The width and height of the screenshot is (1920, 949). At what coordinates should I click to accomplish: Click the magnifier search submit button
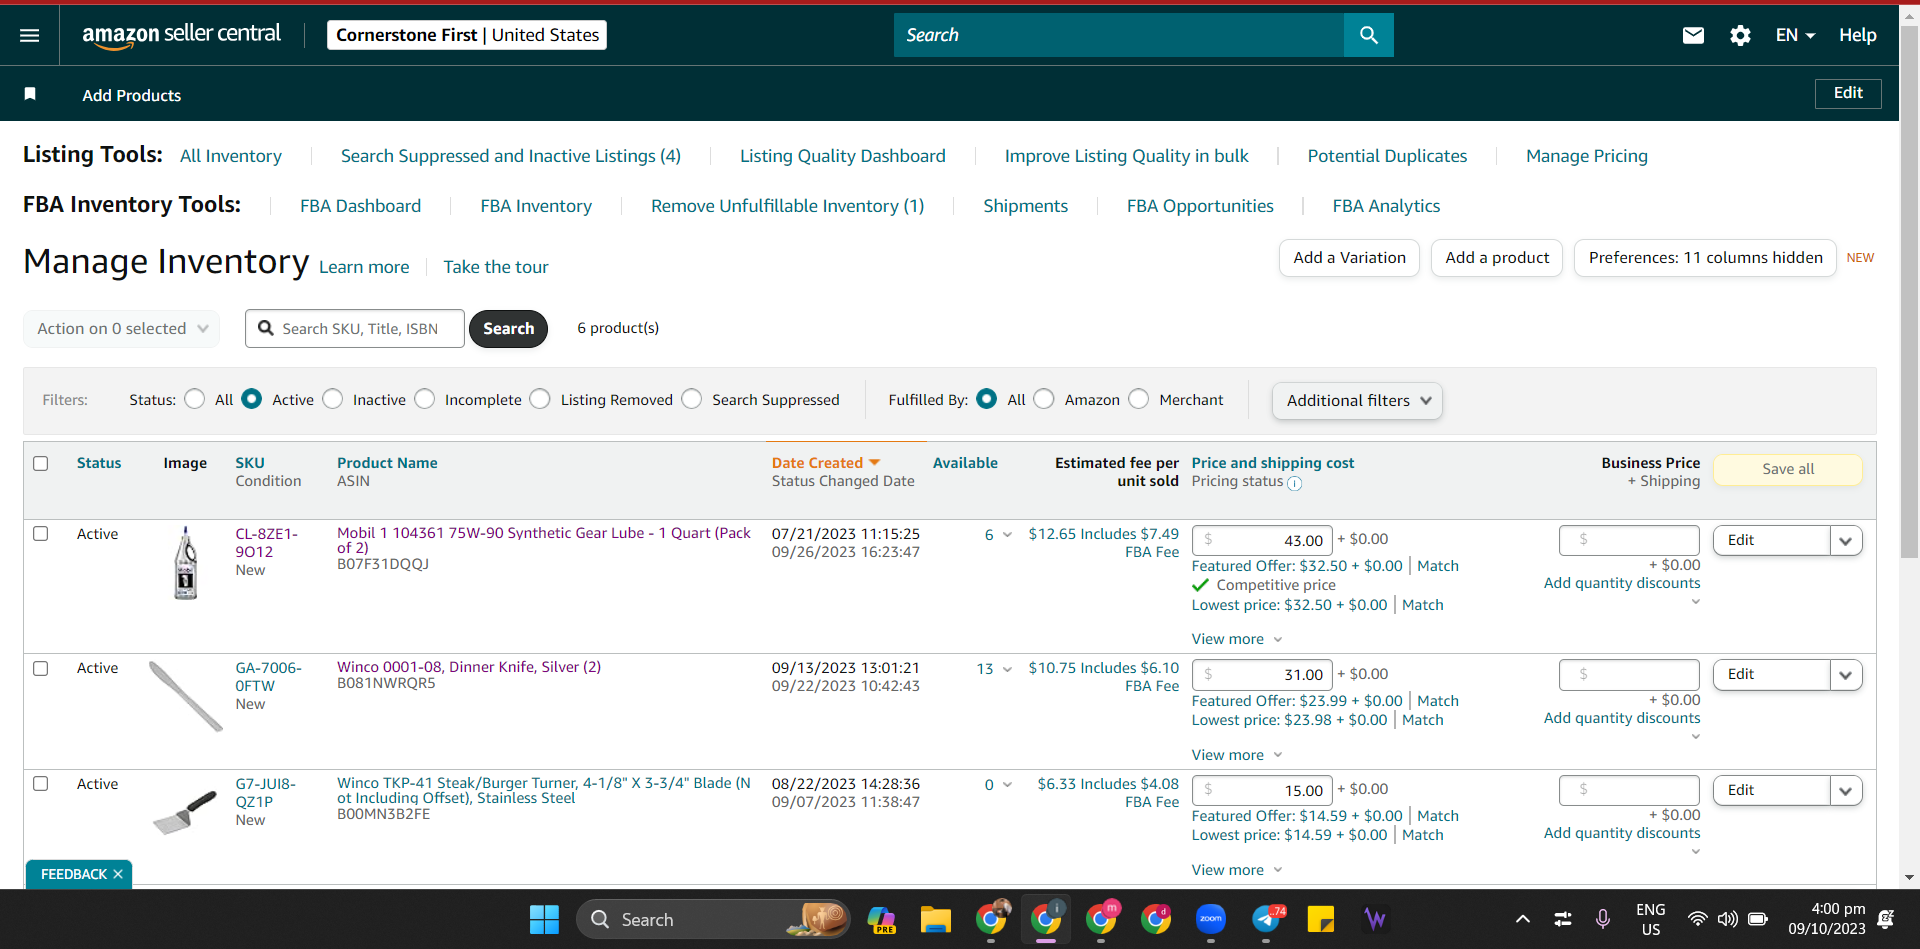pos(1369,35)
